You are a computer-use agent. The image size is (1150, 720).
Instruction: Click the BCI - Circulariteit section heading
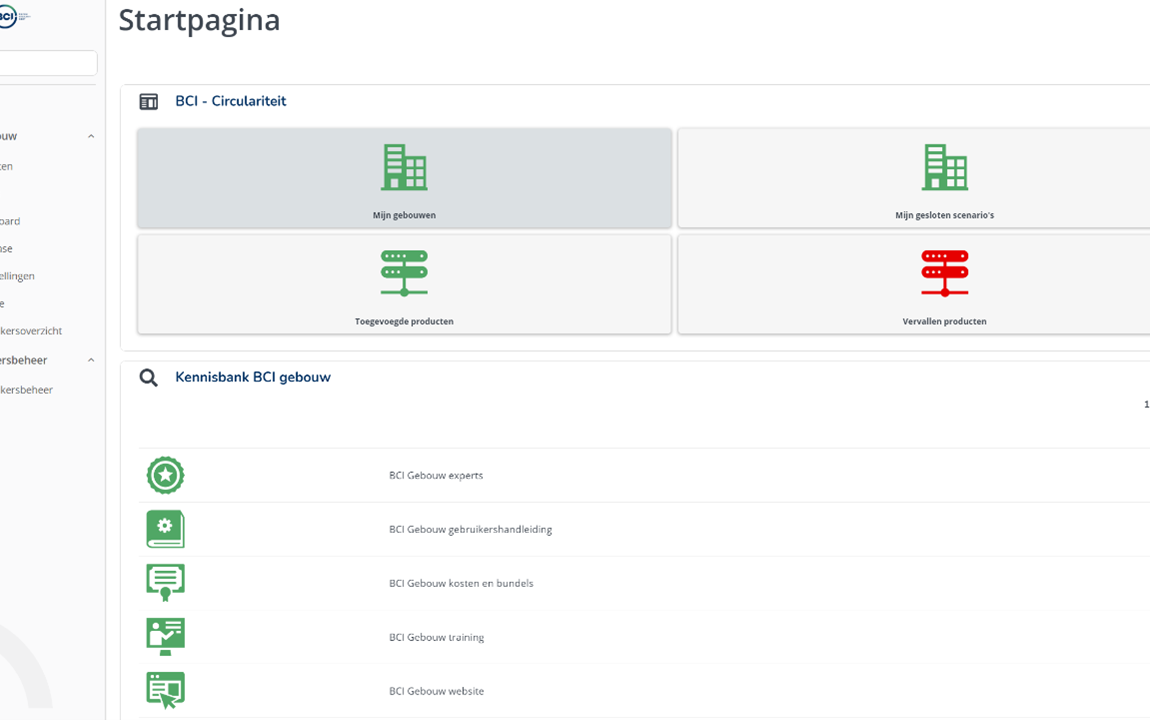[x=230, y=101]
